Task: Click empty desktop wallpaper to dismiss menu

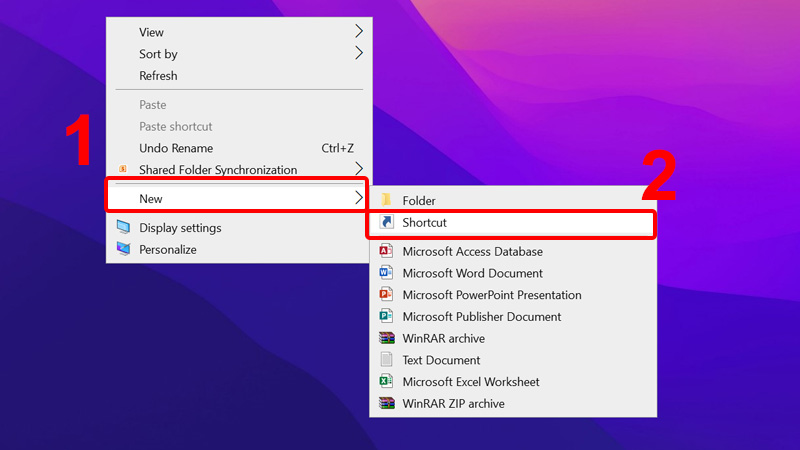Action: tap(600, 80)
